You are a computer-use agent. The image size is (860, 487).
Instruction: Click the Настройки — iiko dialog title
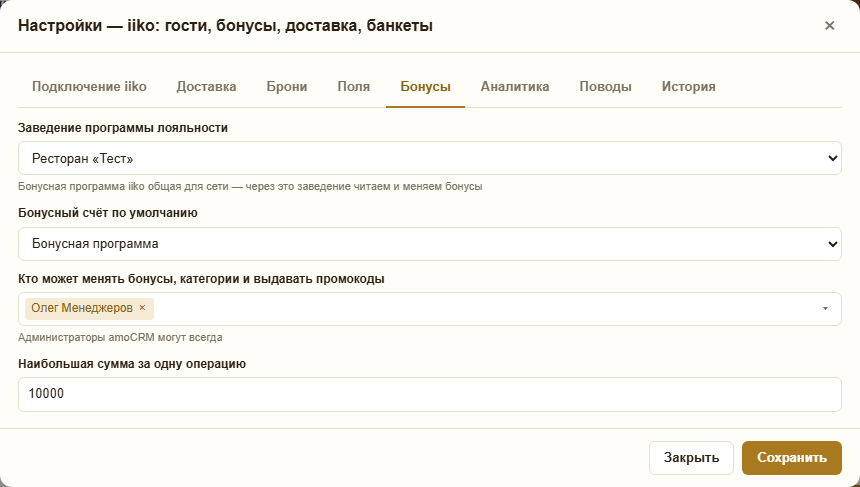click(225, 25)
